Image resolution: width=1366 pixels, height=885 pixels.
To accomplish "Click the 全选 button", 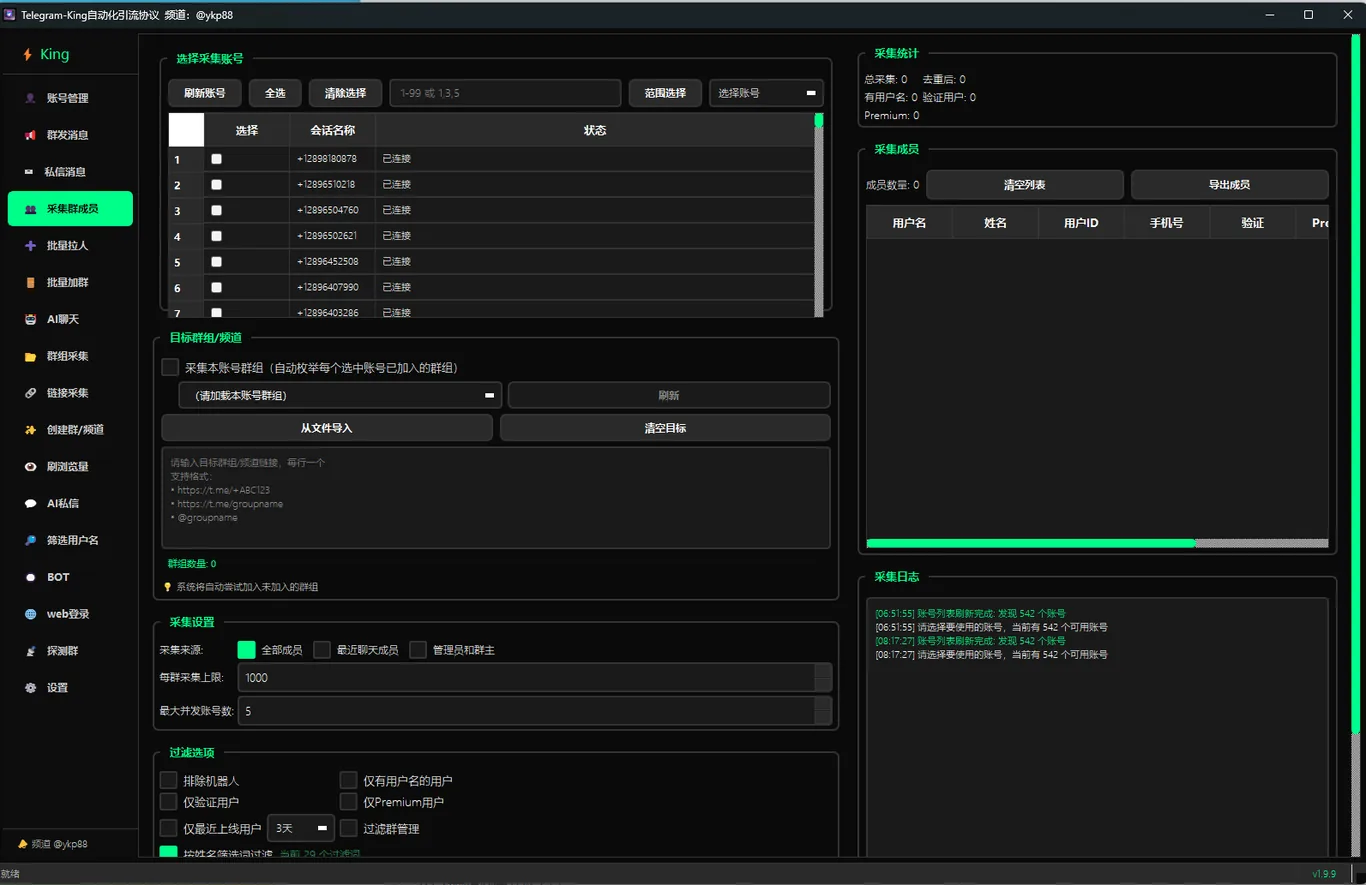I will [275, 93].
